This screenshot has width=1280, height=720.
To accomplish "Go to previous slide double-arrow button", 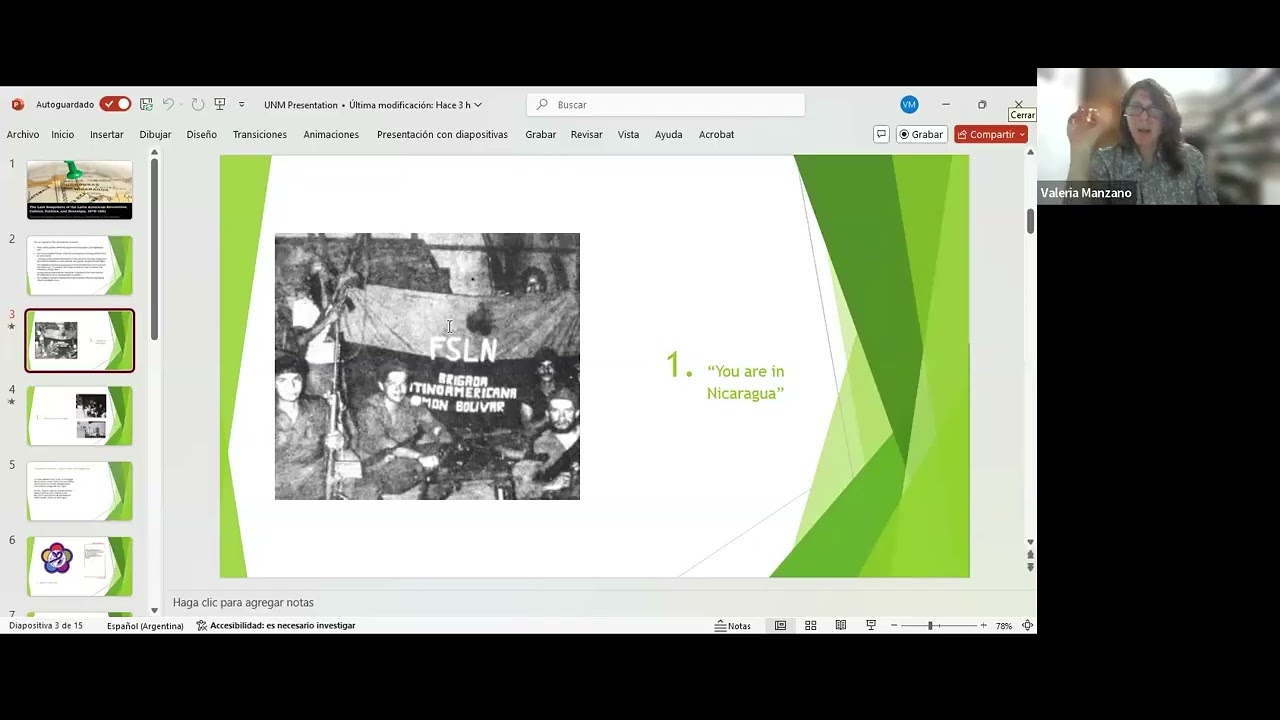I will pos(1030,554).
